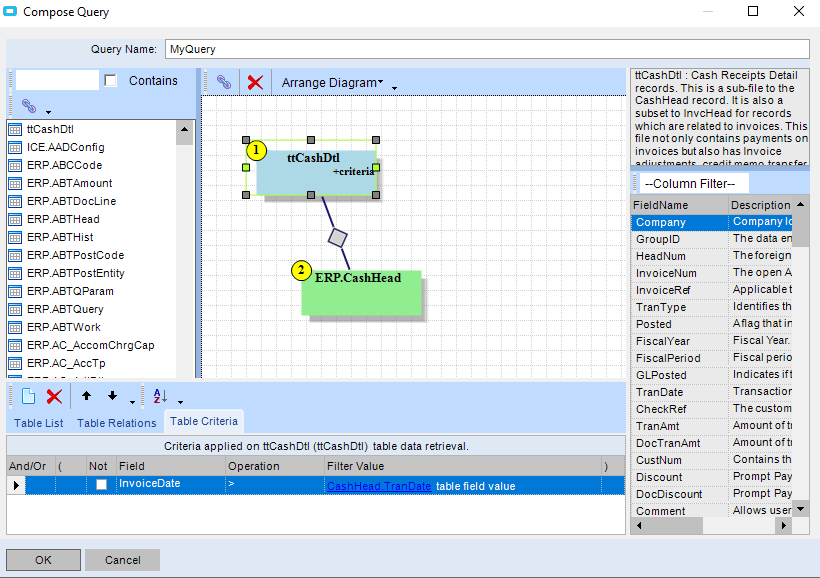820x578 pixels.
Task: Select ERP.ABTHist in the table list
Action: (x=60, y=237)
